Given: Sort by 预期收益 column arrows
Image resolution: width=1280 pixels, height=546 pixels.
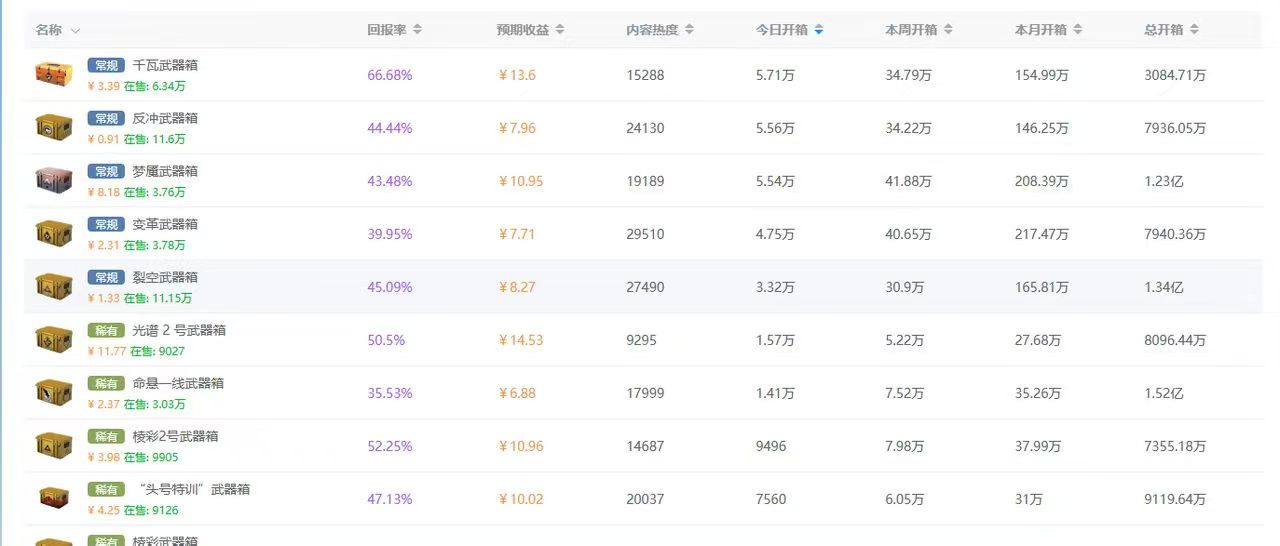Looking at the screenshot, I should click(x=560, y=30).
